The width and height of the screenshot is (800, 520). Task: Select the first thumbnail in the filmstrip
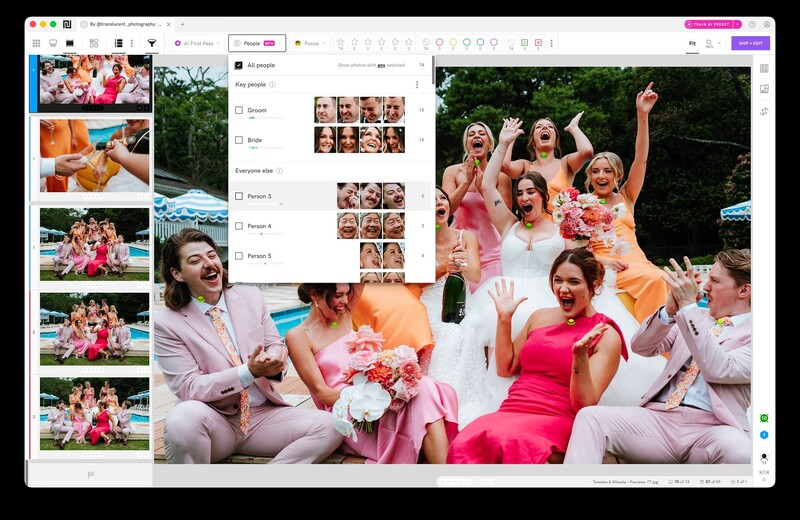click(94, 80)
